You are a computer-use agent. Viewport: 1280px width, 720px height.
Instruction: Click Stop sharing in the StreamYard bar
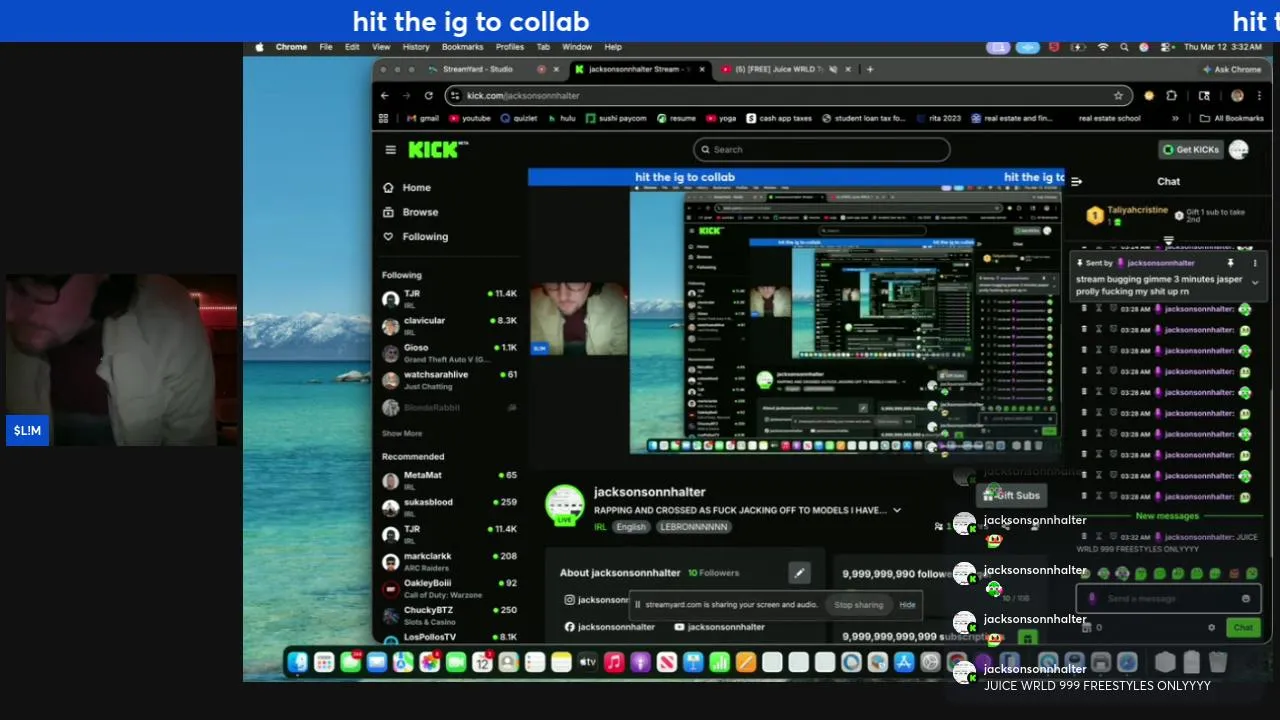(x=859, y=605)
